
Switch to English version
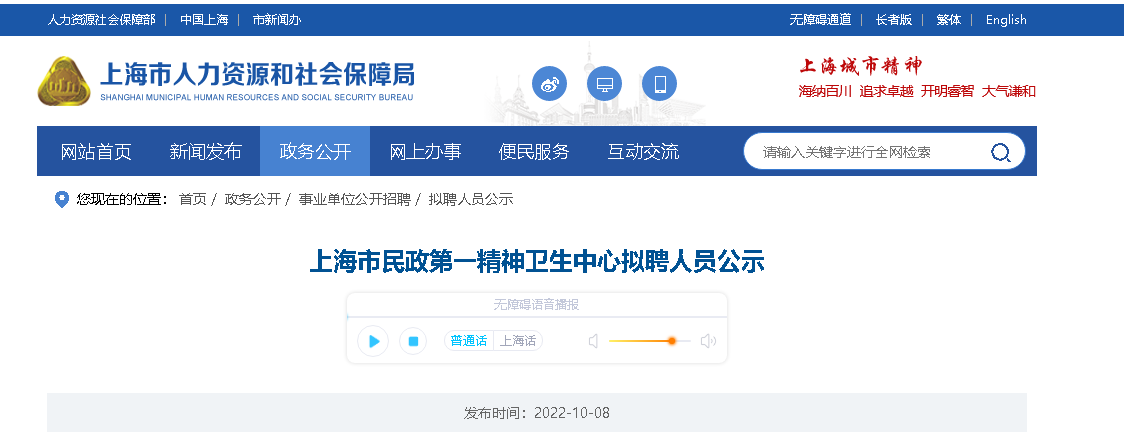[1006, 20]
